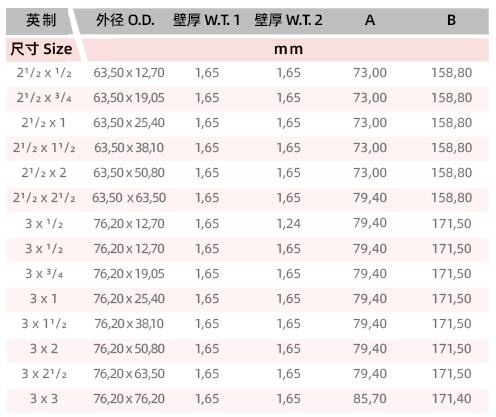Select the 2½ x 2½ size row
Screen dimensions: 496x417
[247, 198]
